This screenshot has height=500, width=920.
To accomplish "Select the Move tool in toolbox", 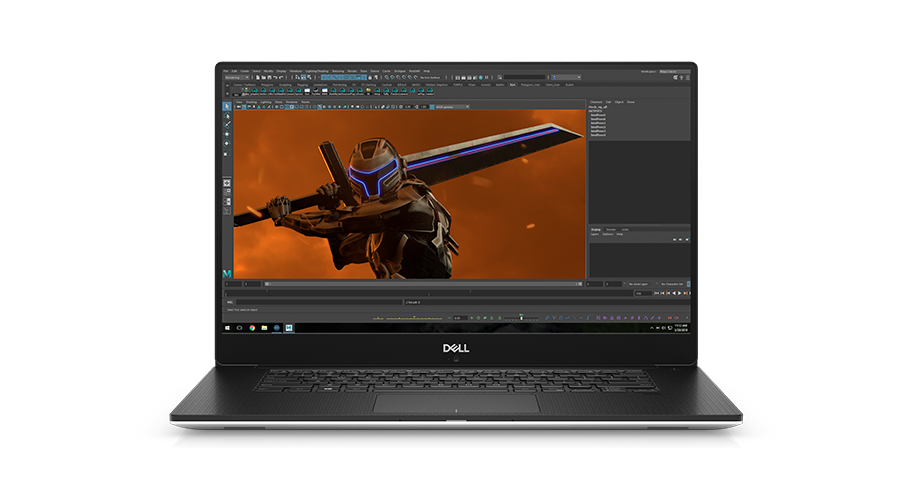I will [x=227, y=134].
